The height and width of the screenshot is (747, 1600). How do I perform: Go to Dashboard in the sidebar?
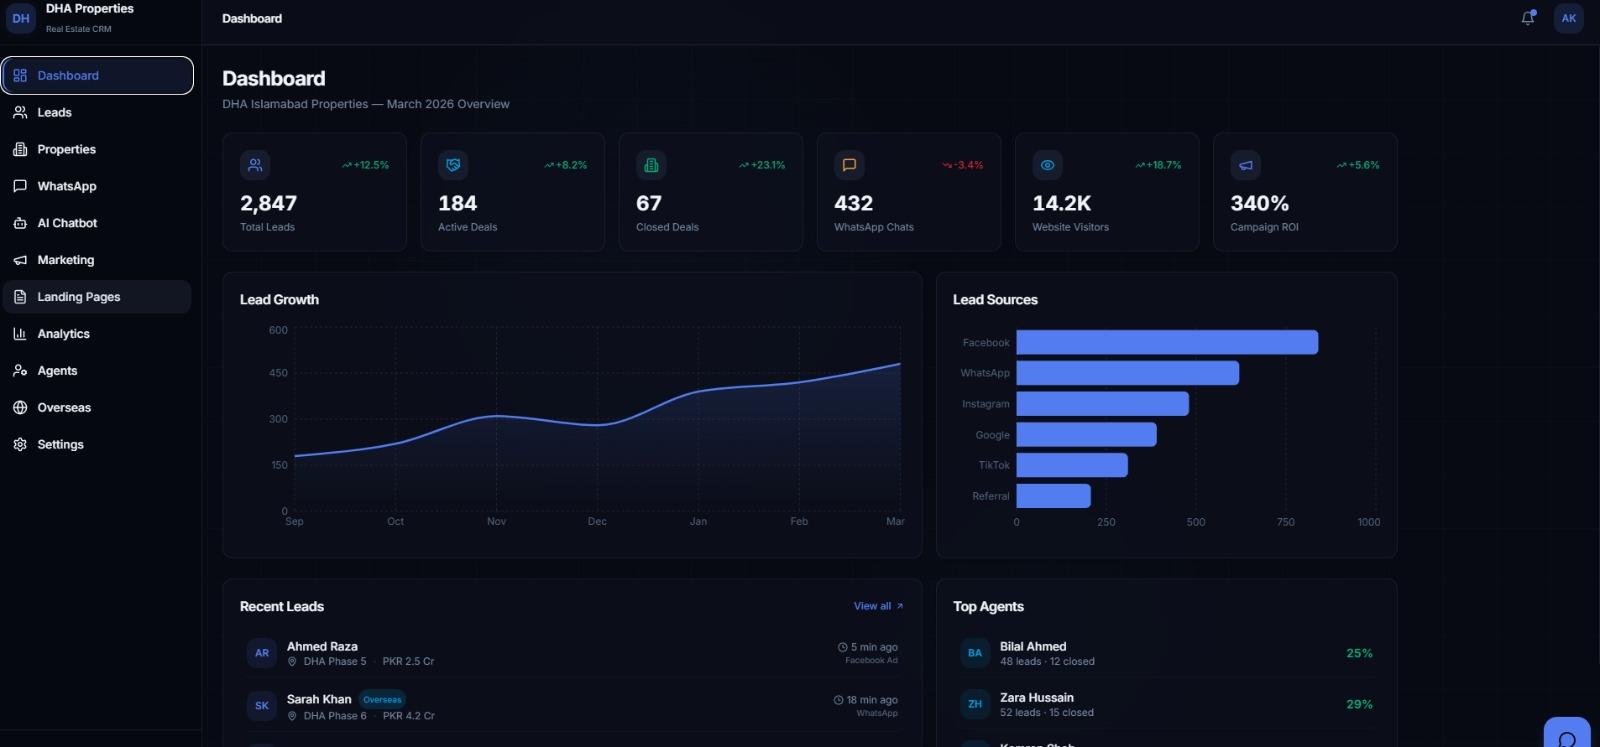click(x=97, y=75)
